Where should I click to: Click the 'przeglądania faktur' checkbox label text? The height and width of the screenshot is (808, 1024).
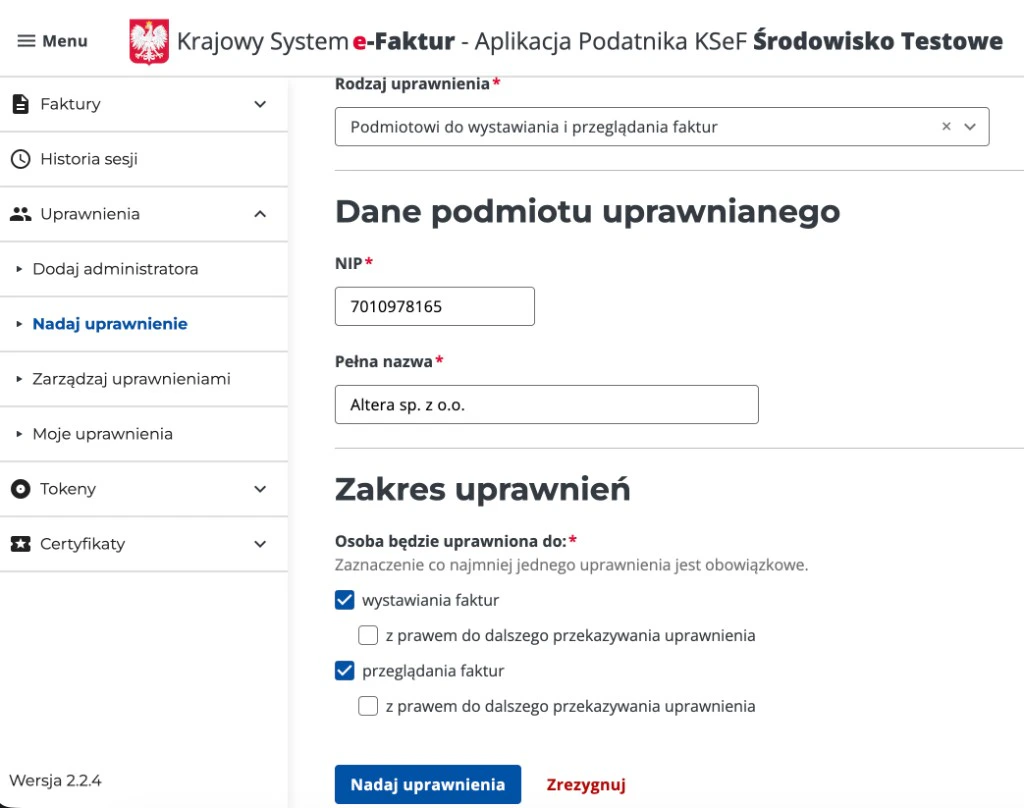(x=433, y=671)
